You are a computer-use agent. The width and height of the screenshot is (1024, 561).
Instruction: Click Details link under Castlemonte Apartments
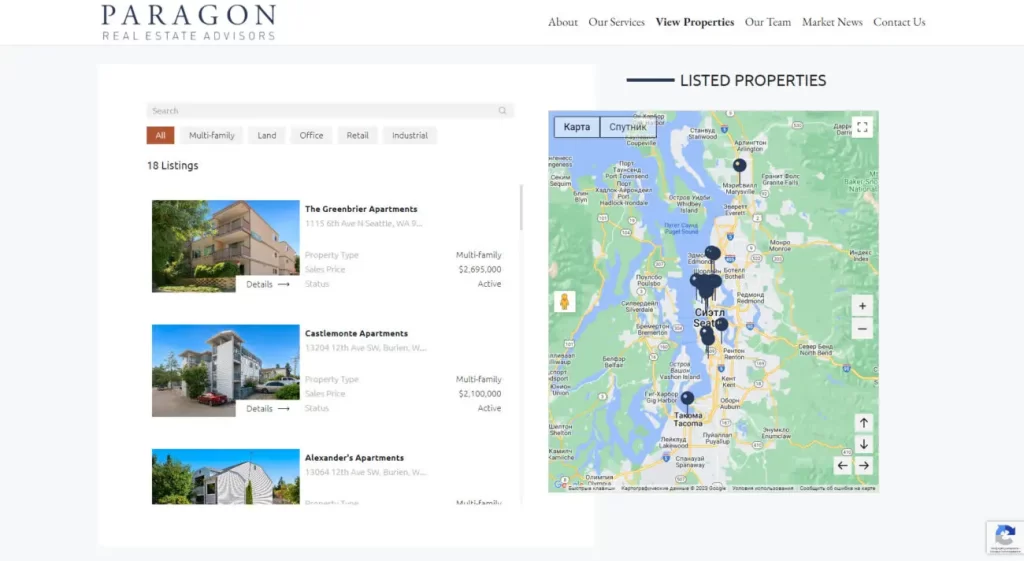[268, 409]
